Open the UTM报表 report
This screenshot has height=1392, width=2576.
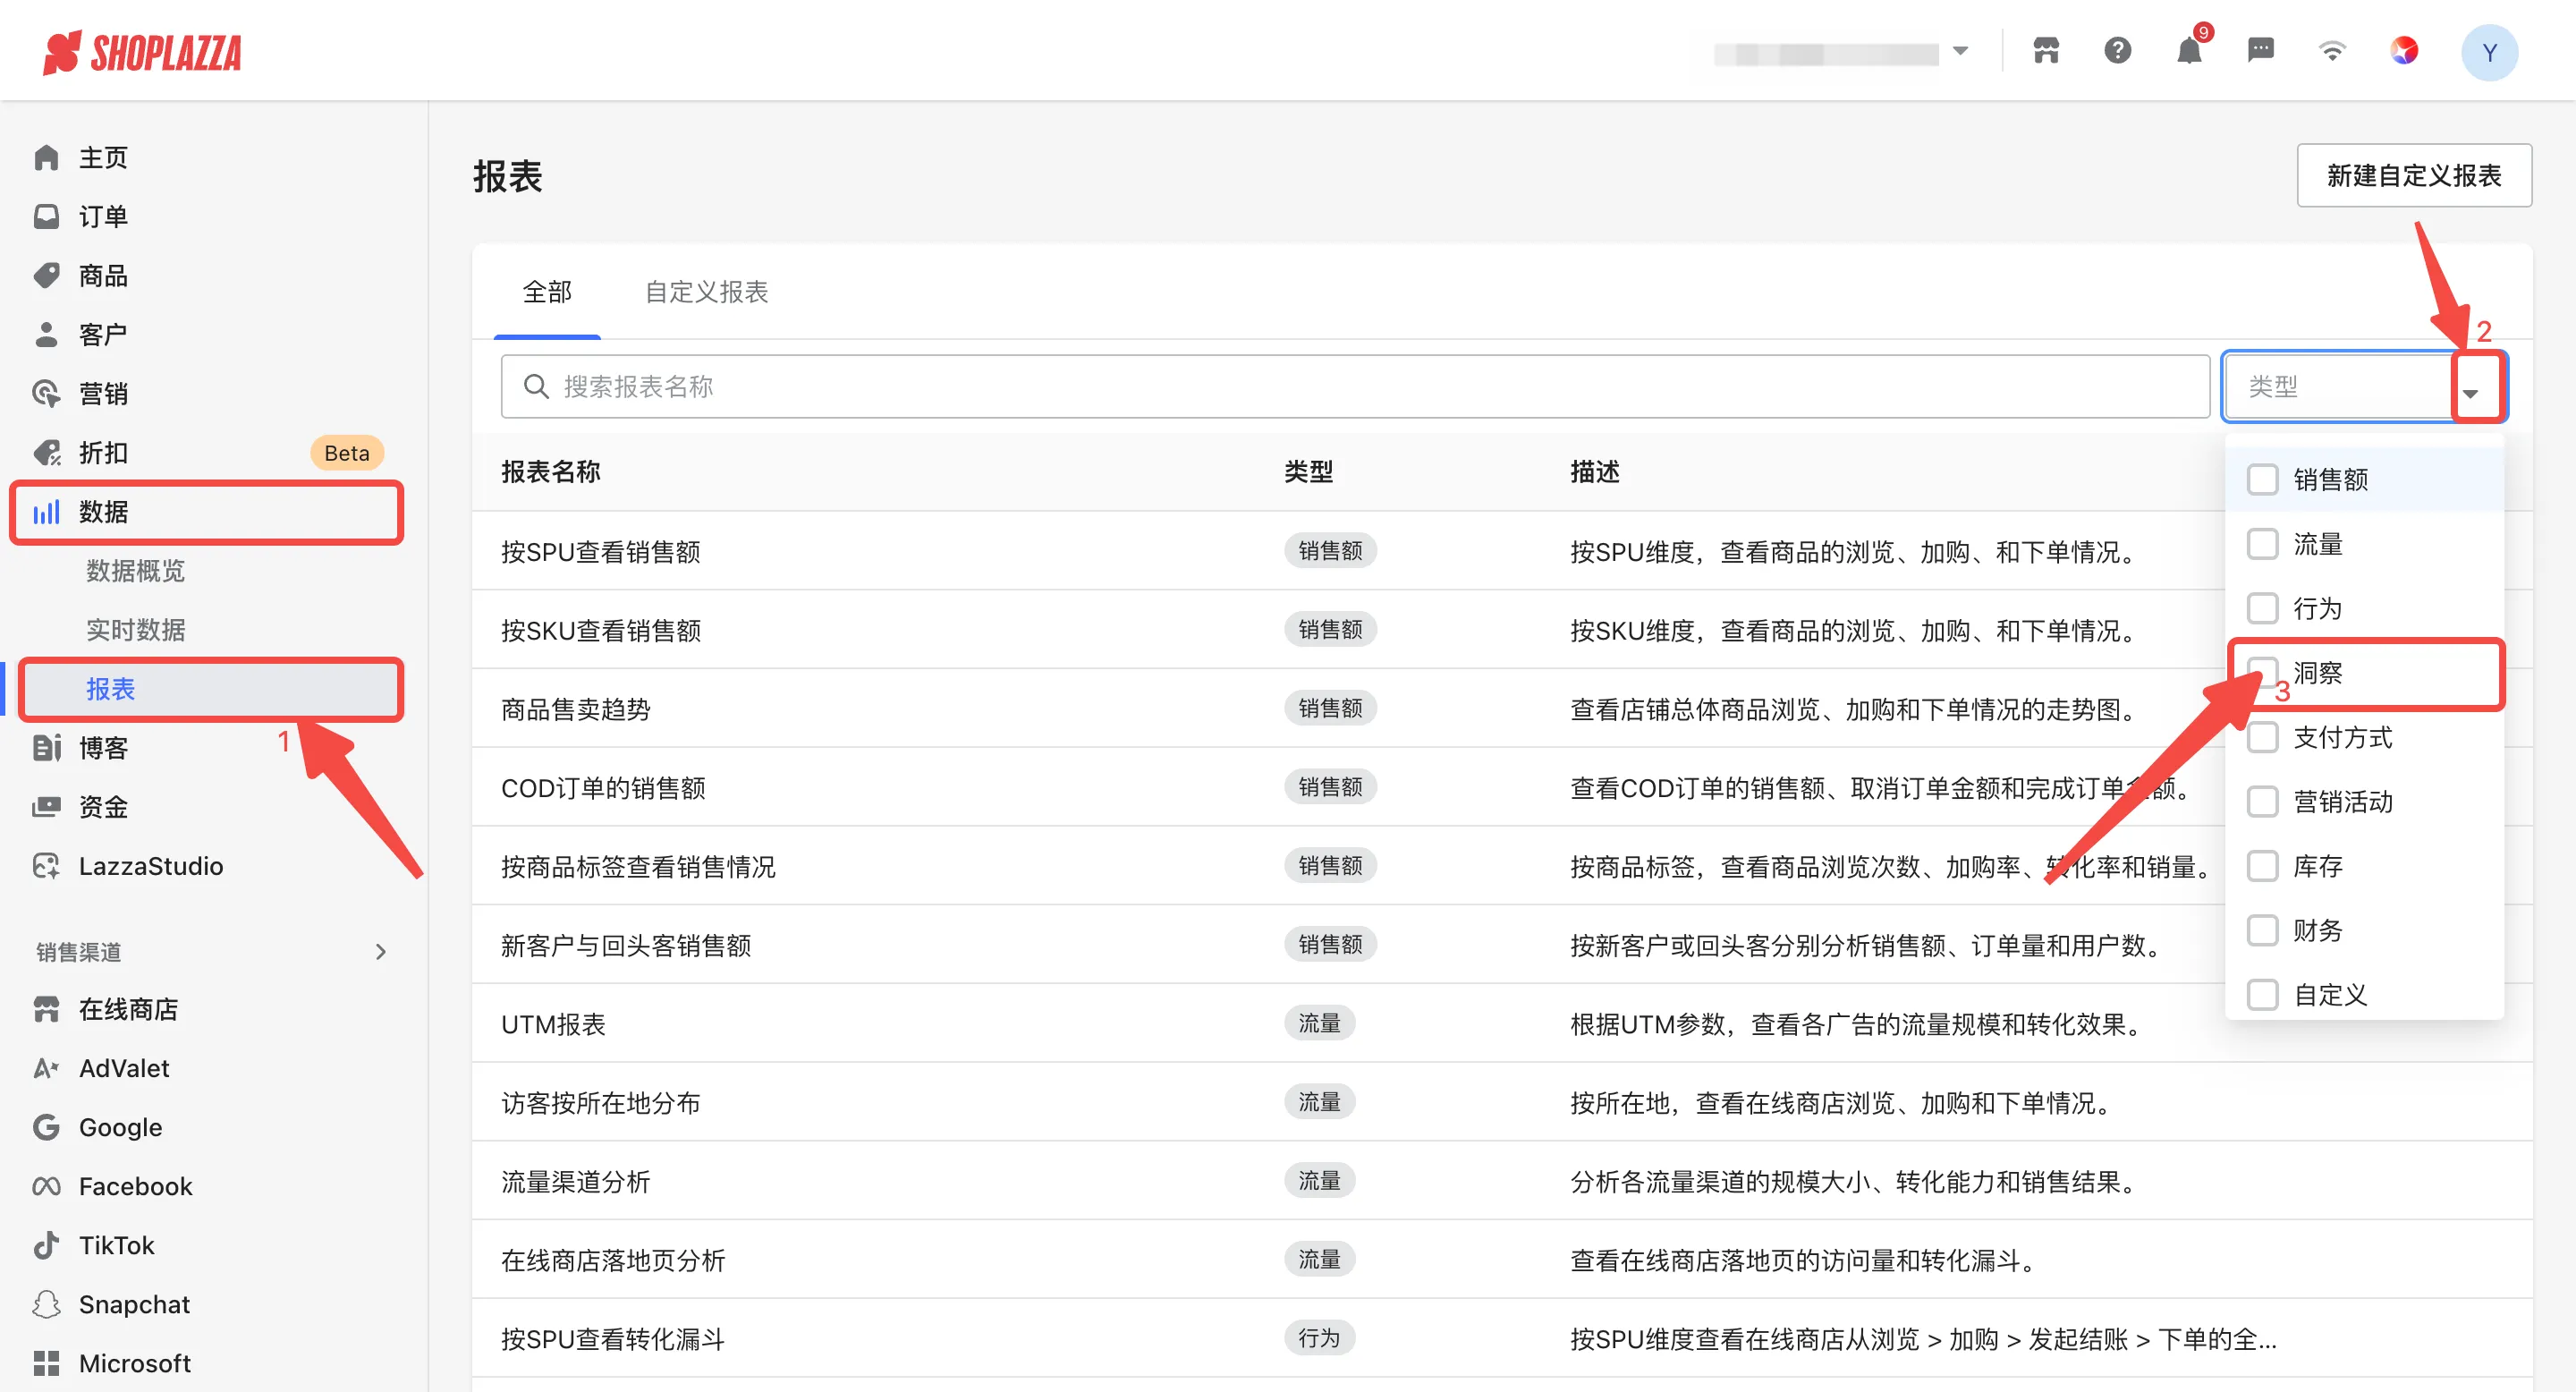pyautogui.click(x=553, y=1025)
